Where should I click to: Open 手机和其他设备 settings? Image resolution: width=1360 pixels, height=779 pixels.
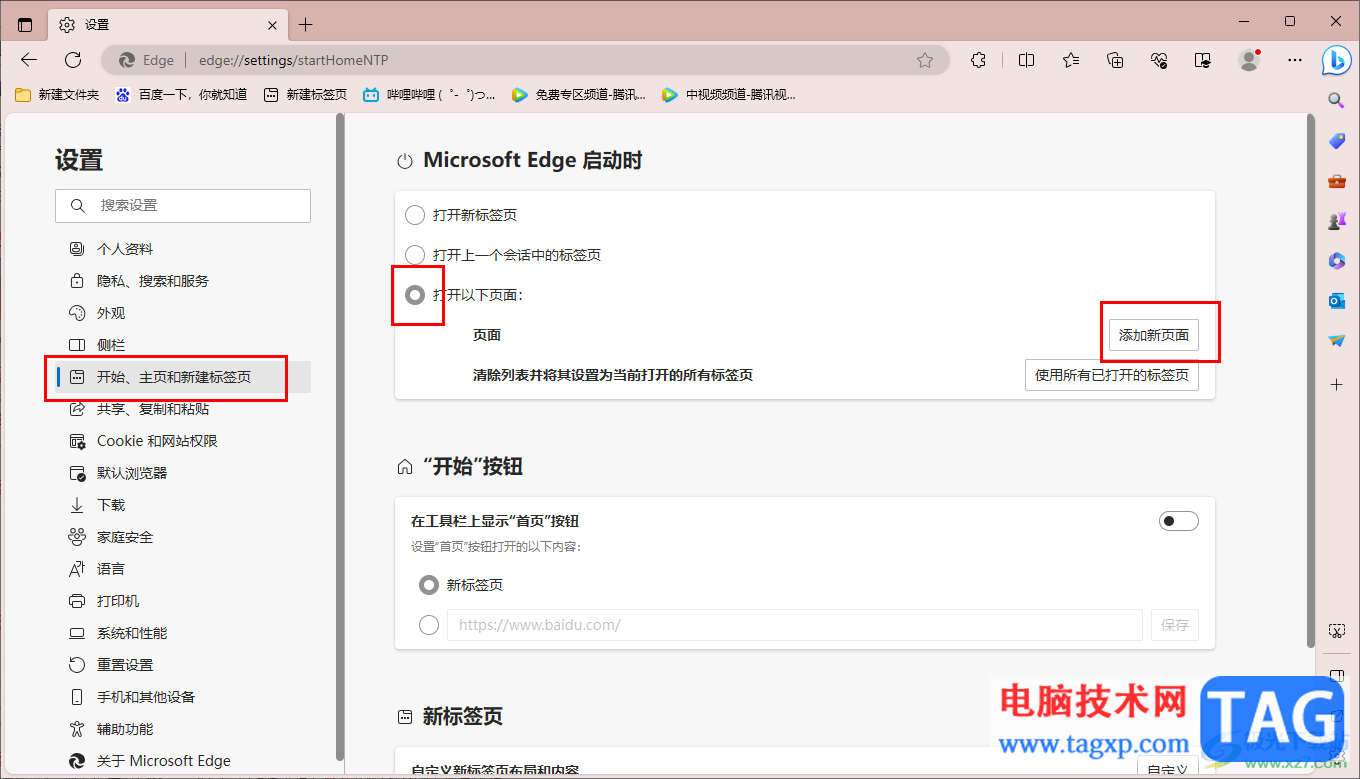[x=183, y=697]
